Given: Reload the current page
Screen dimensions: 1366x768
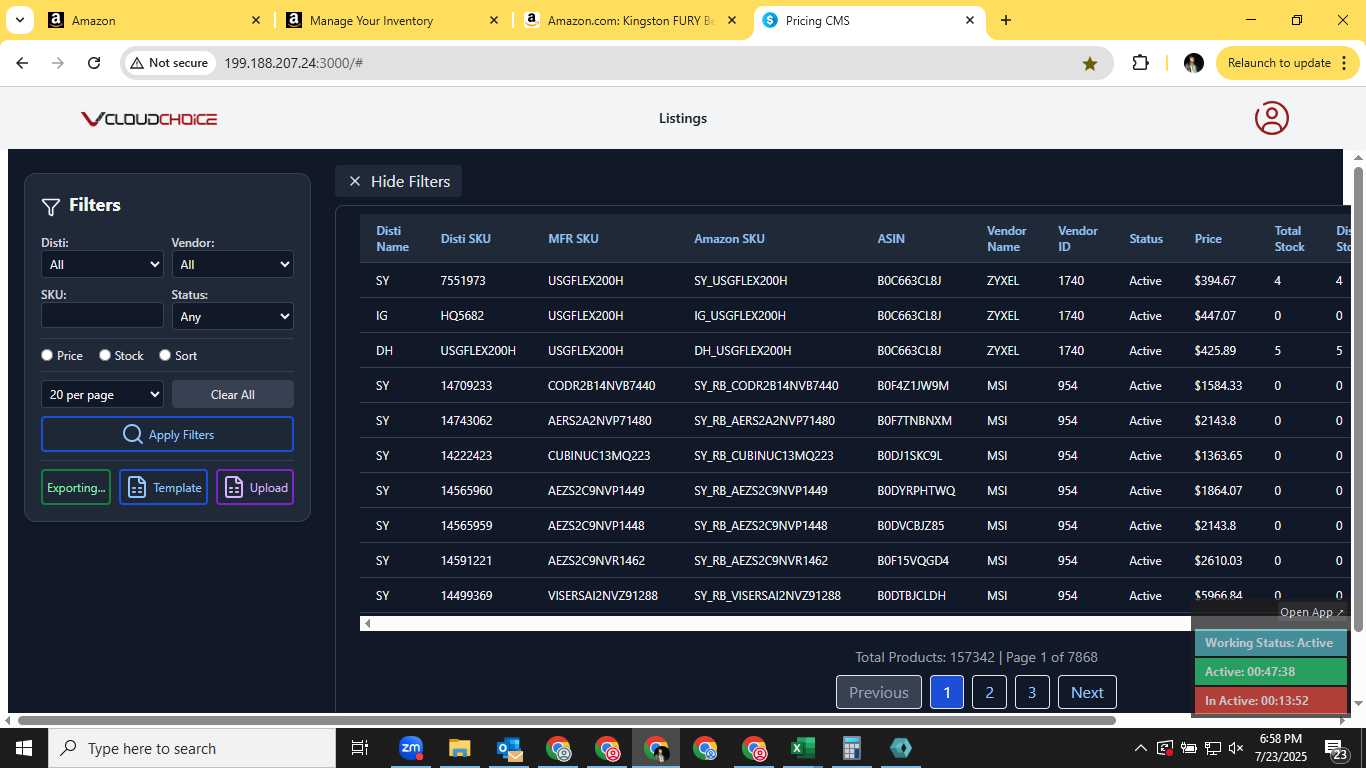Looking at the screenshot, I should 94,63.
